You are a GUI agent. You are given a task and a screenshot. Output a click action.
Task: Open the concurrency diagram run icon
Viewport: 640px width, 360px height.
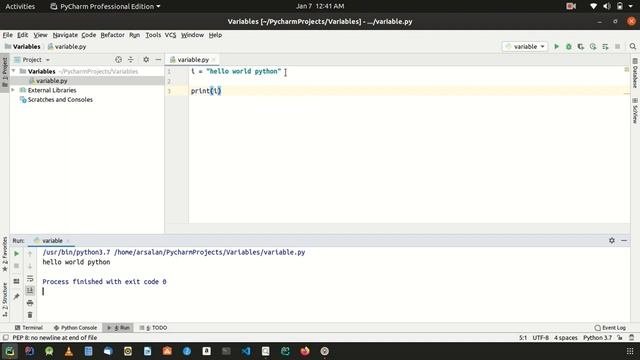click(605, 47)
